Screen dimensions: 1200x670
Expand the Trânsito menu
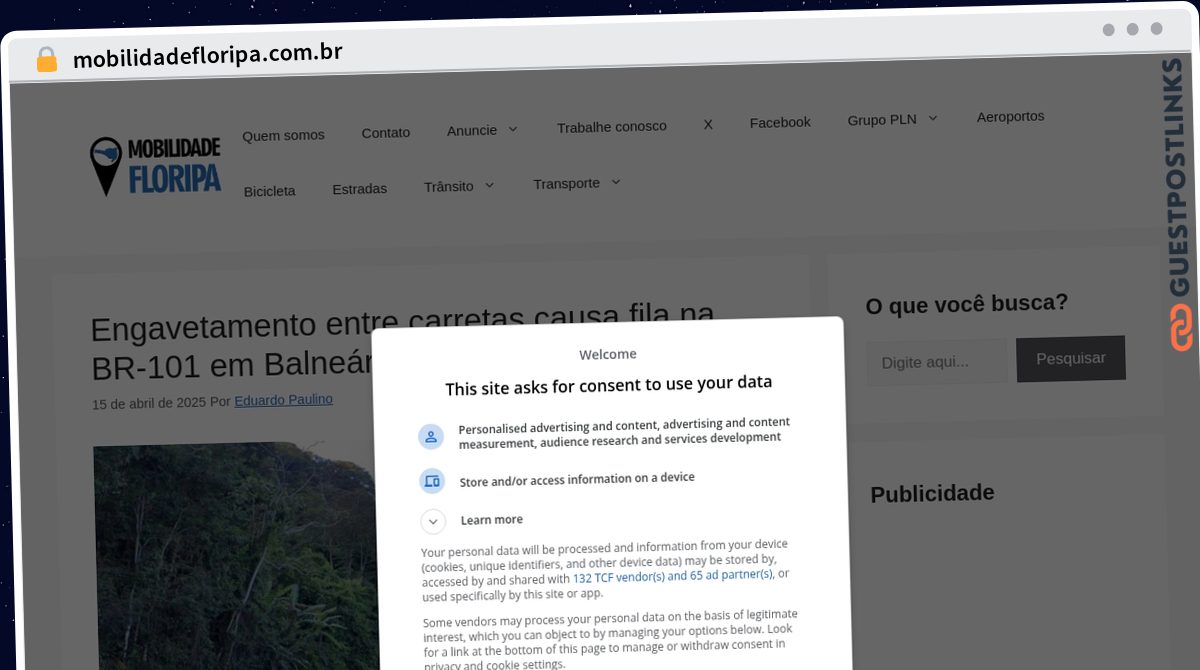coord(459,186)
